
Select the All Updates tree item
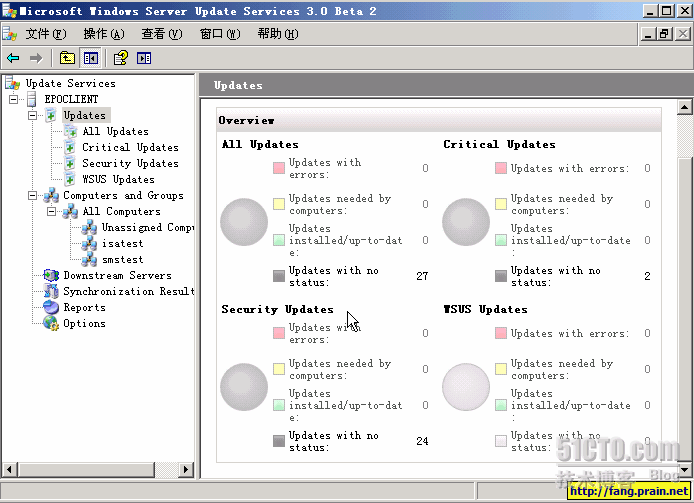point(116,131)
